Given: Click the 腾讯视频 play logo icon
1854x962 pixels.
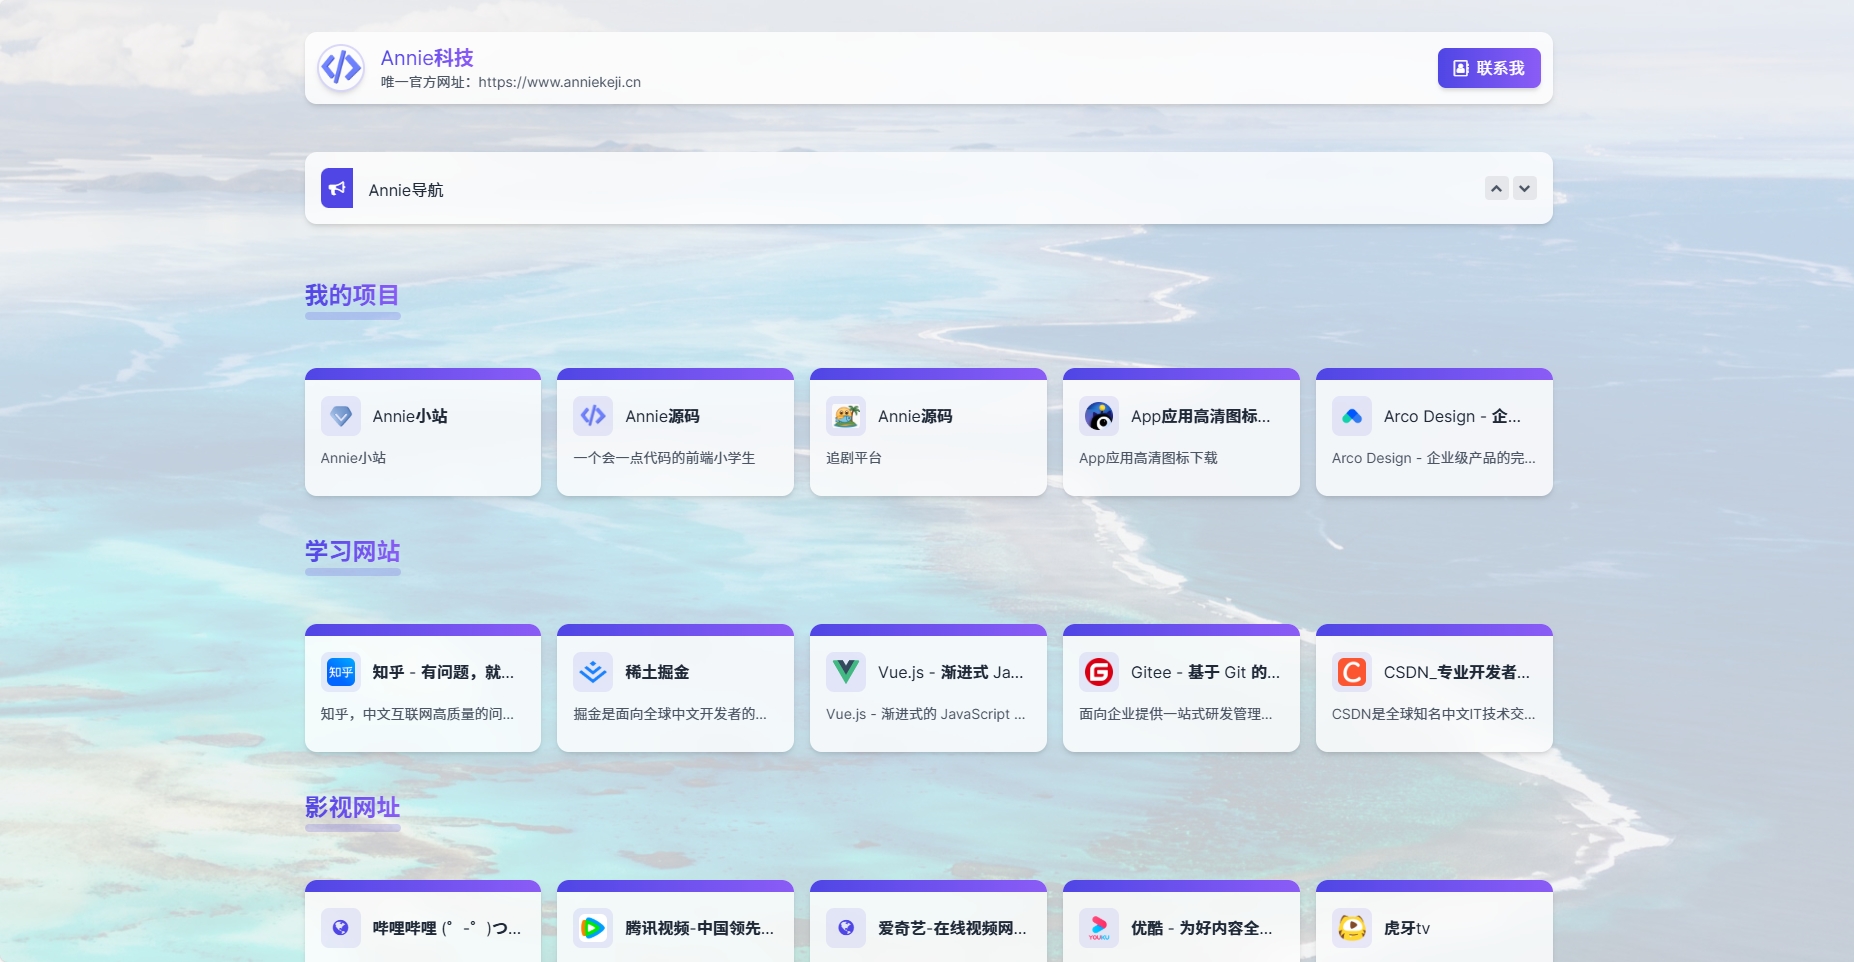Looking at the screenshot, I should coord(593,928).
